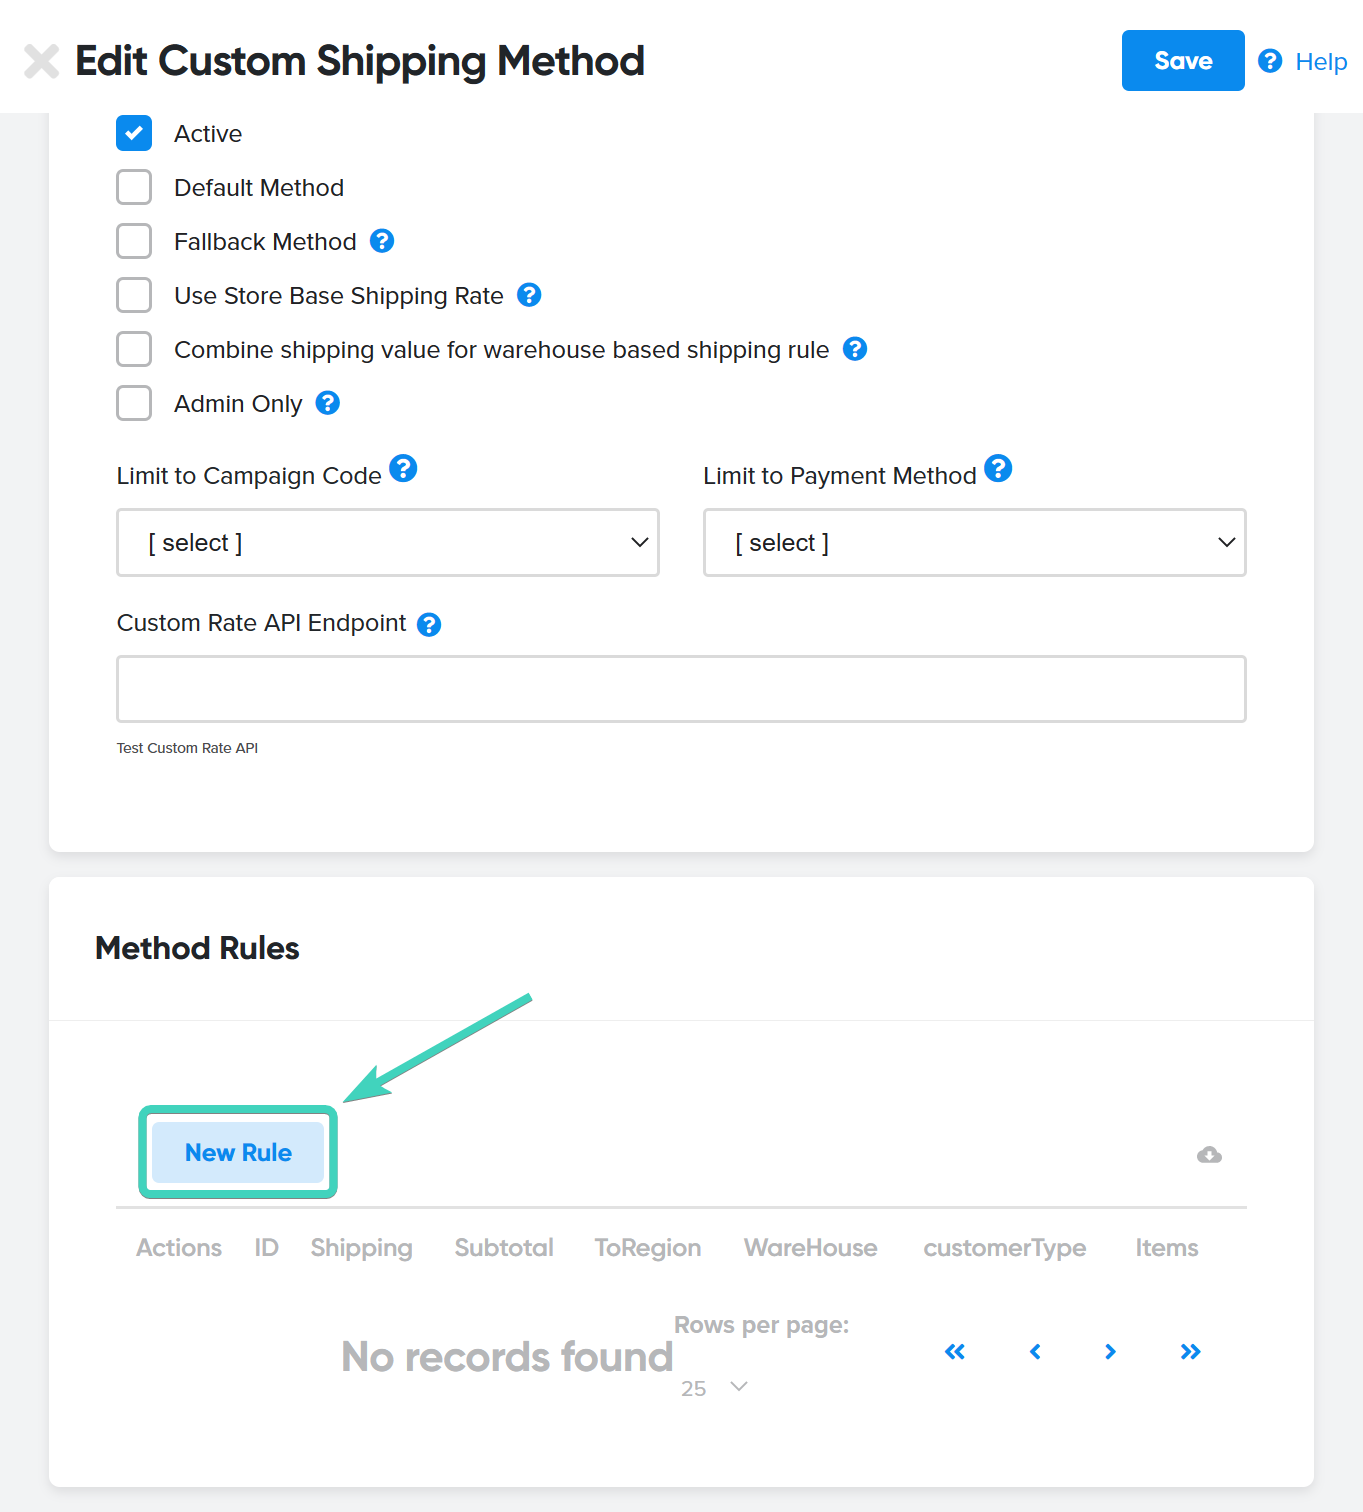Click the Admin Only question mark icon
1363x1512 pixels.
point(326,402)
